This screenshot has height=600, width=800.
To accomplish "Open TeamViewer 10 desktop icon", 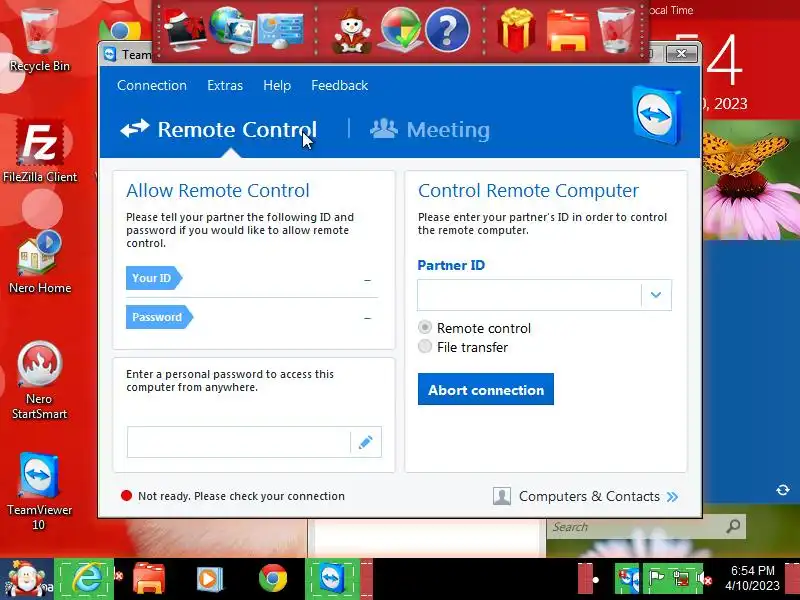I will pyautogui.click(x=39, y=492).
